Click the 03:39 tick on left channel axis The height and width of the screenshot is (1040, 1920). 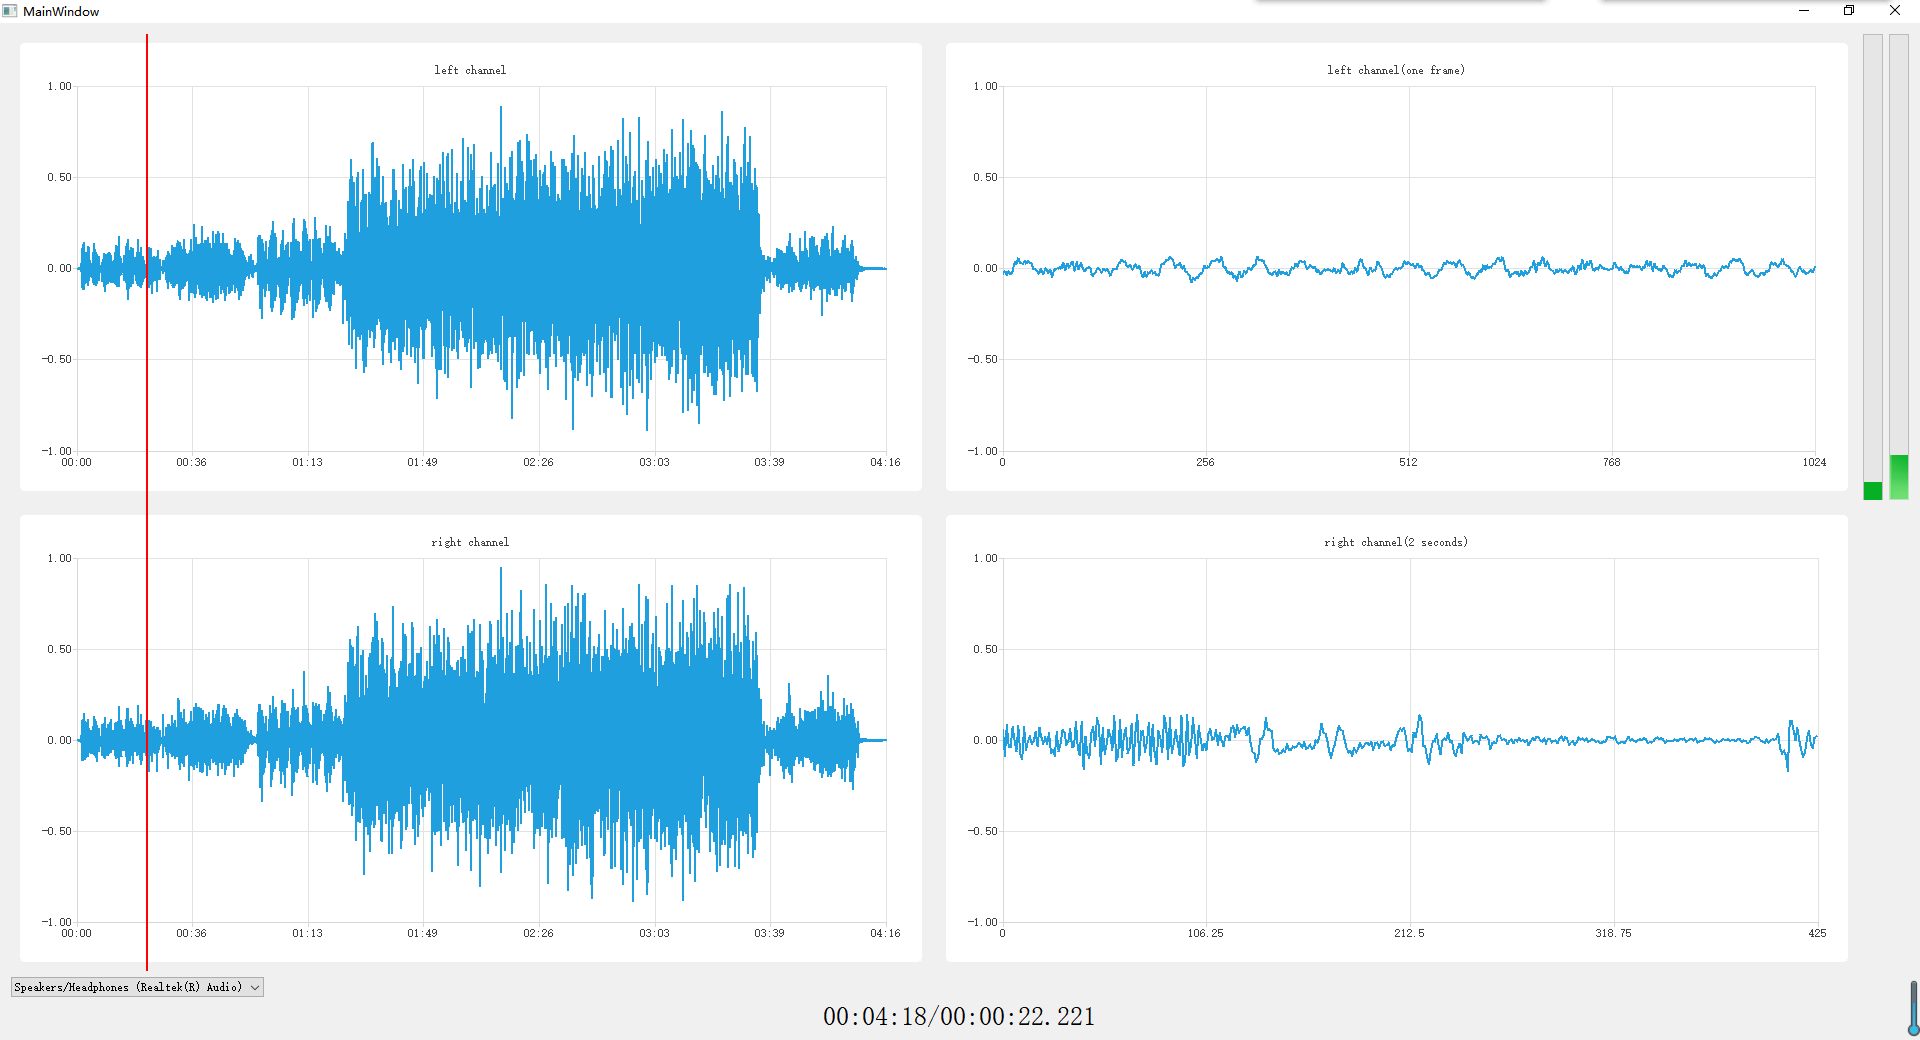[x=769, y=462]
